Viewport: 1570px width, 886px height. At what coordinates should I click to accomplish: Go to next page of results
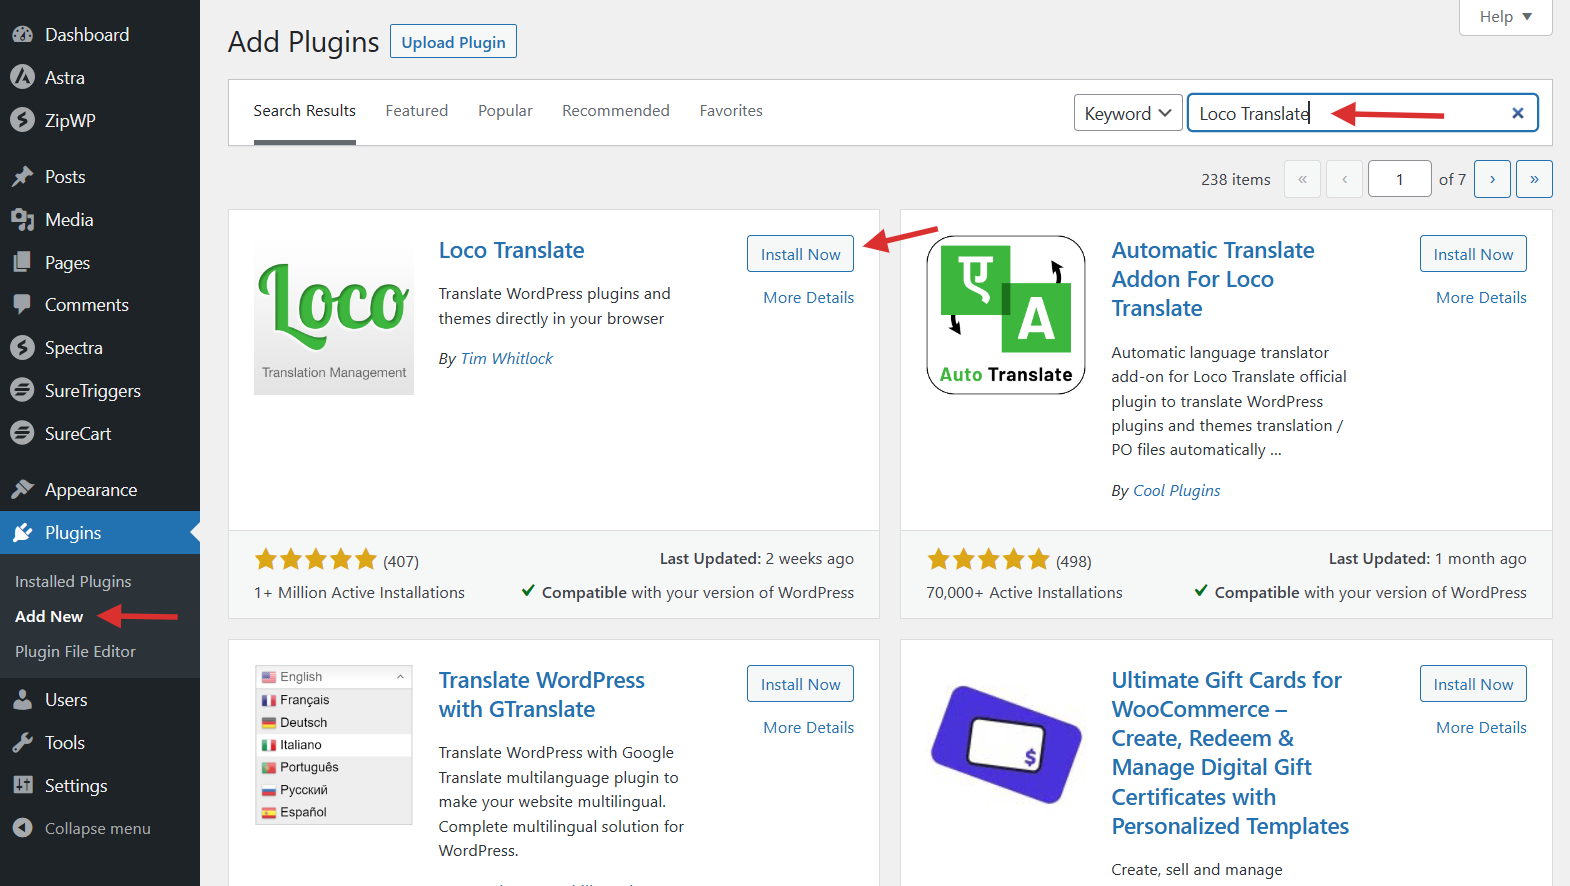point(1492,179)
